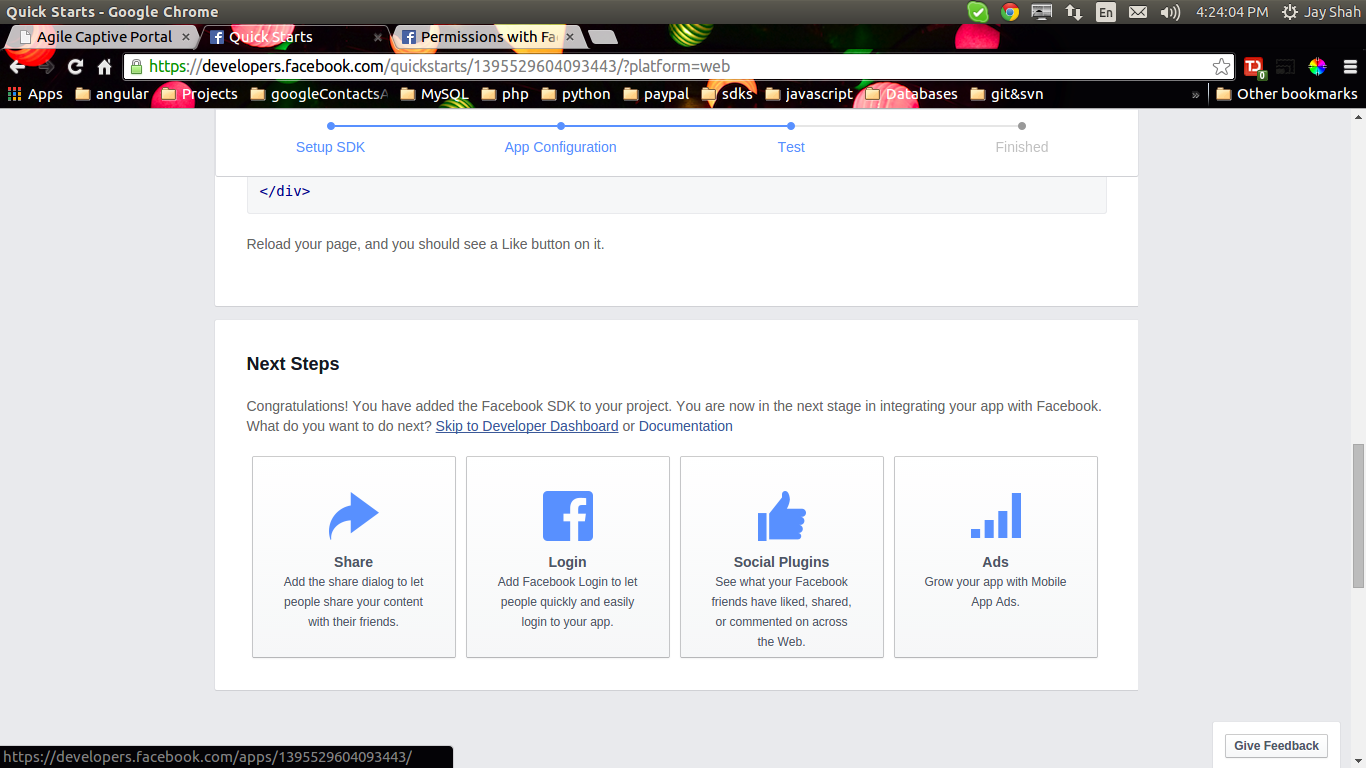Open the clock showing 4:24:04 PM
Viewport: 1366px width, 768px height.
click(x=1232, y=12)
